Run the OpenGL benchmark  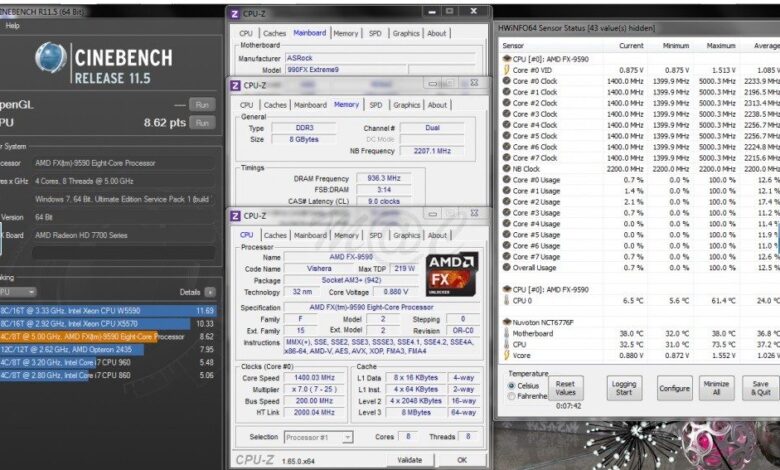202,104
